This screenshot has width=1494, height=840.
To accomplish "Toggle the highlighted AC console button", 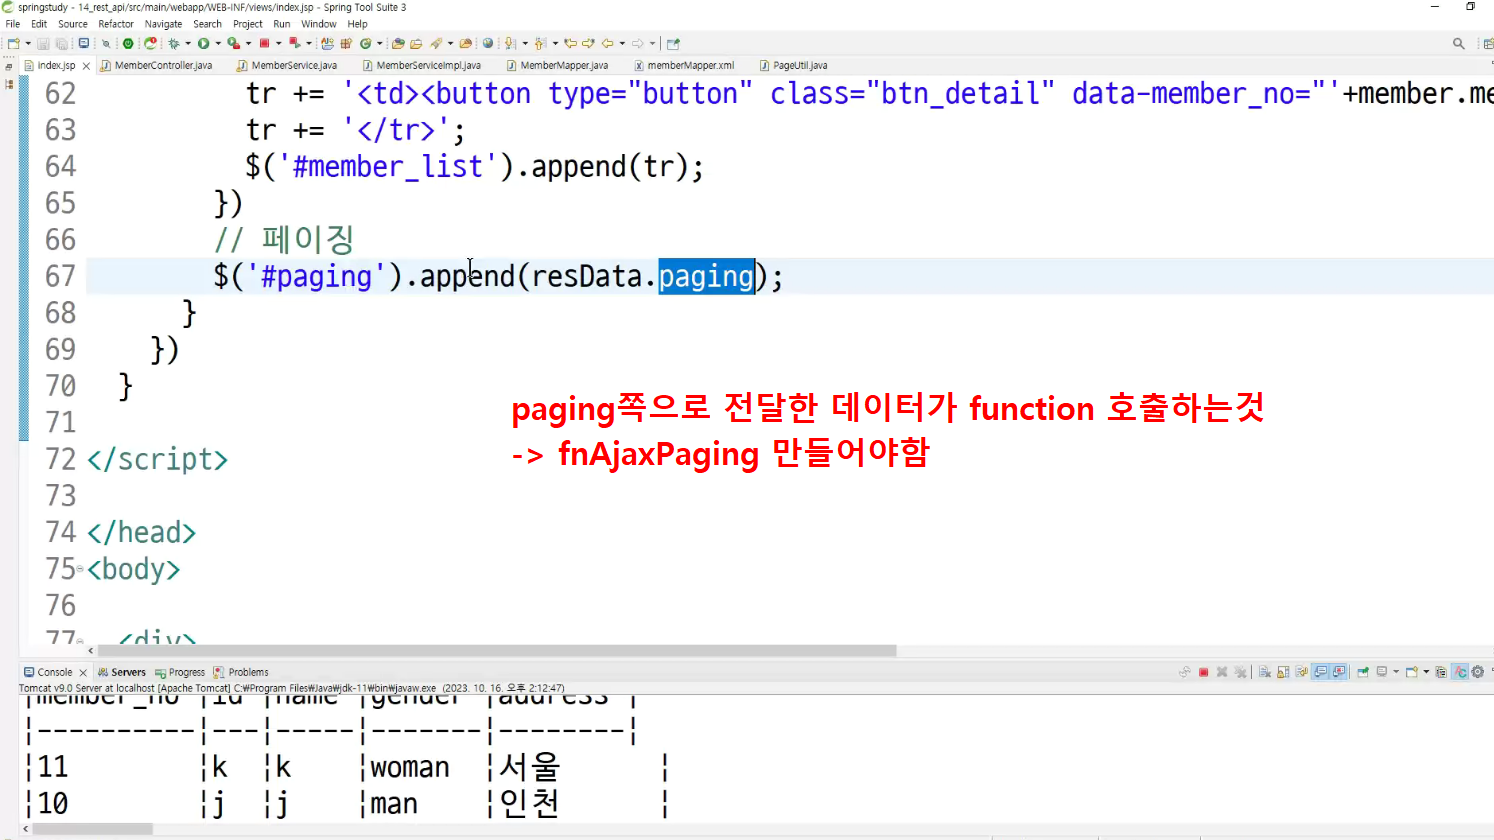I will click(x=1460, y=672).
